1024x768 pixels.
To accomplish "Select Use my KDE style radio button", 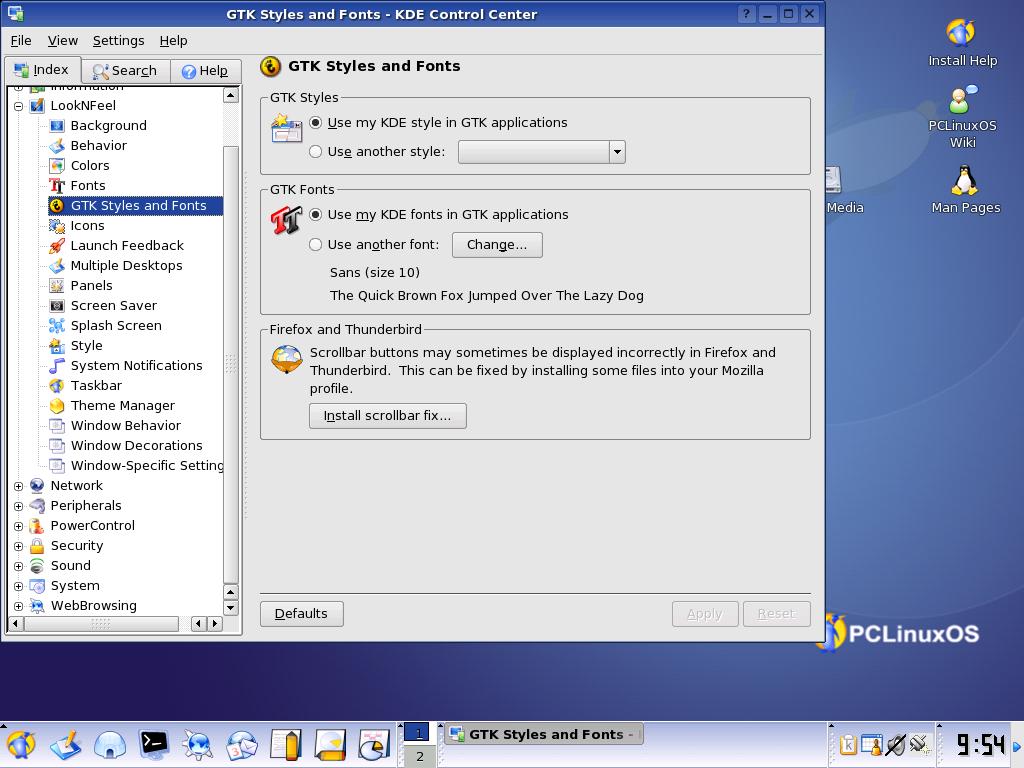I will [x=315, y=123].
